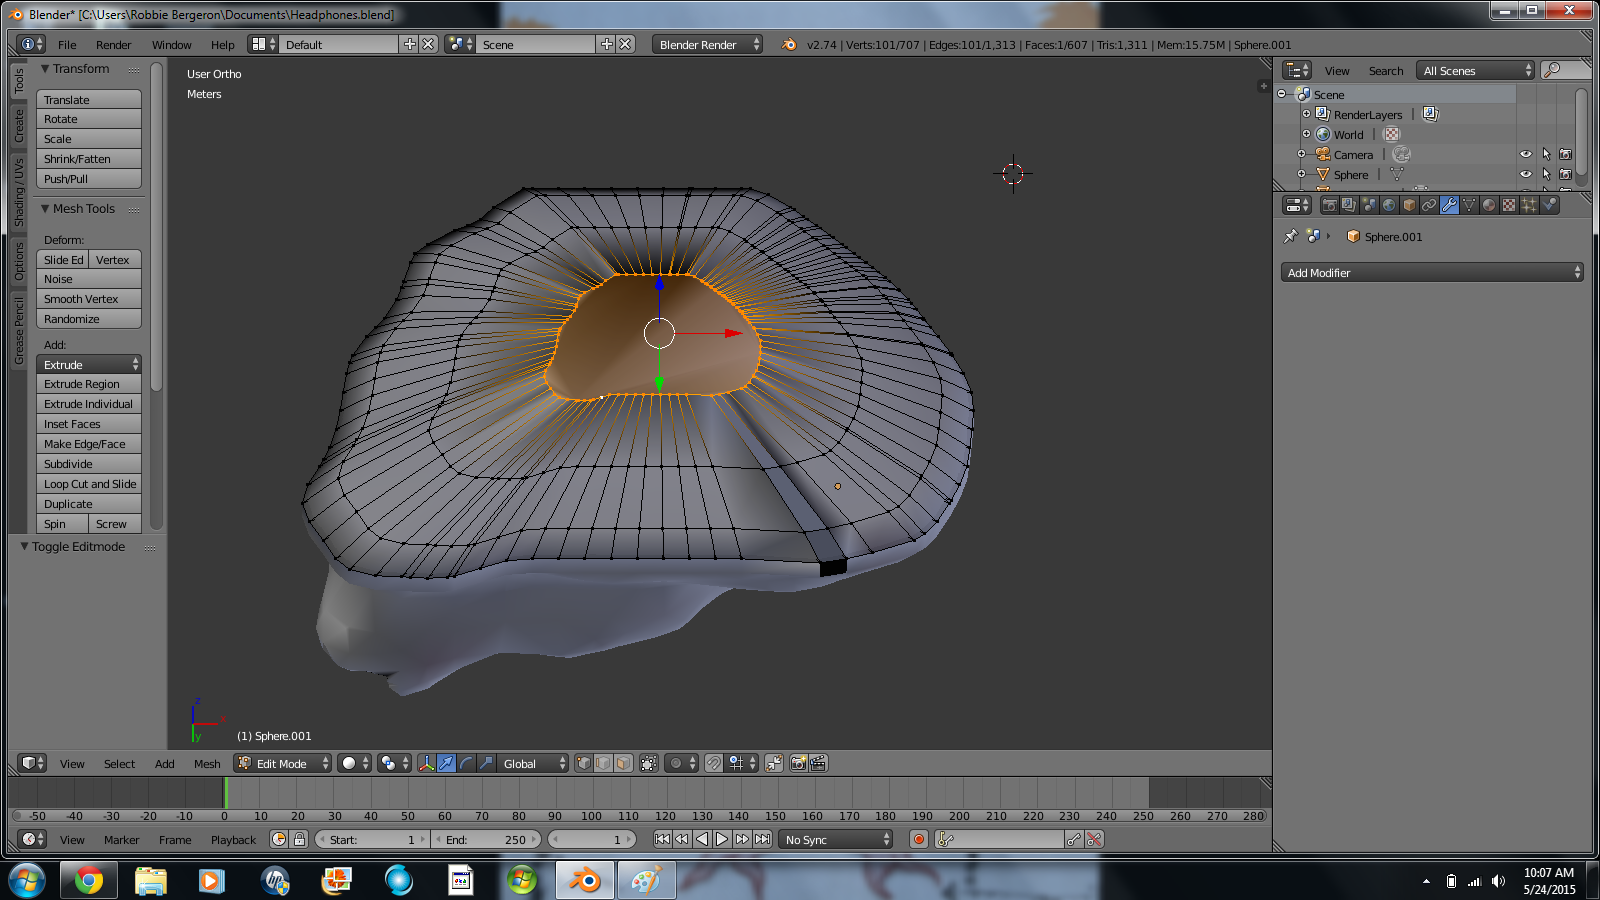This screenshot has width=1600, height=900.
Task: Toggle use preview range clock icon
Action: 279,839
